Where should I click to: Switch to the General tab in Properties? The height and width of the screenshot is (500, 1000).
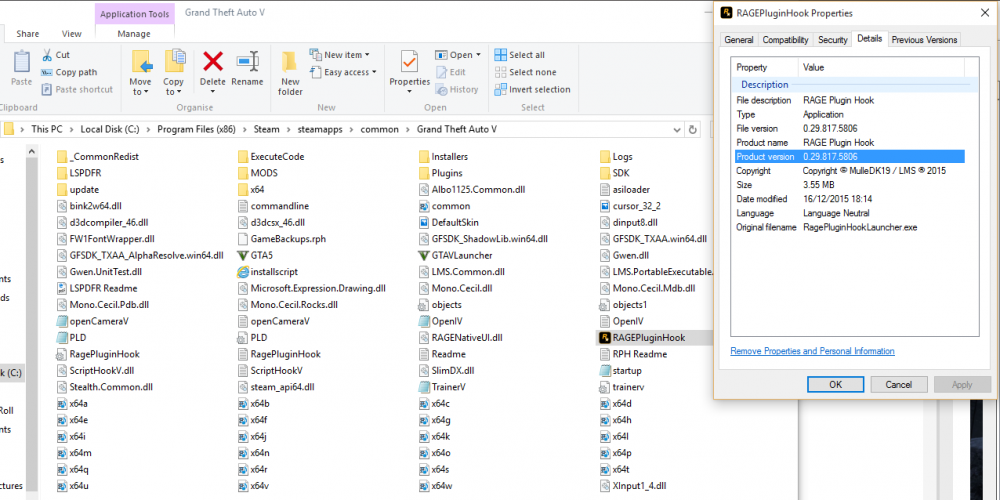click(x=739, y=40)
